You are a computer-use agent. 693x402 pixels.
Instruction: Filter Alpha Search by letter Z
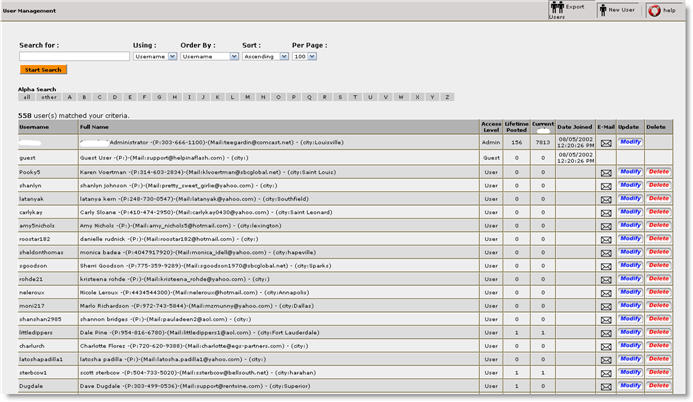[447, 97]
